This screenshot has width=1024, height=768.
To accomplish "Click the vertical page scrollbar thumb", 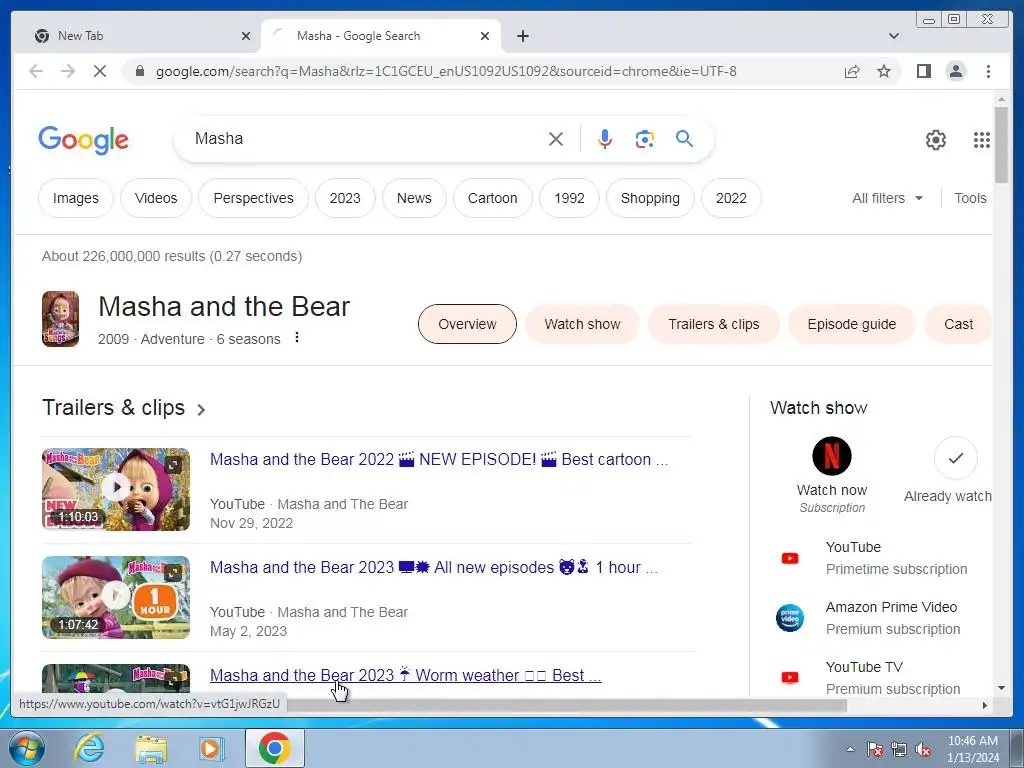I will click(x=1001, y=145).
